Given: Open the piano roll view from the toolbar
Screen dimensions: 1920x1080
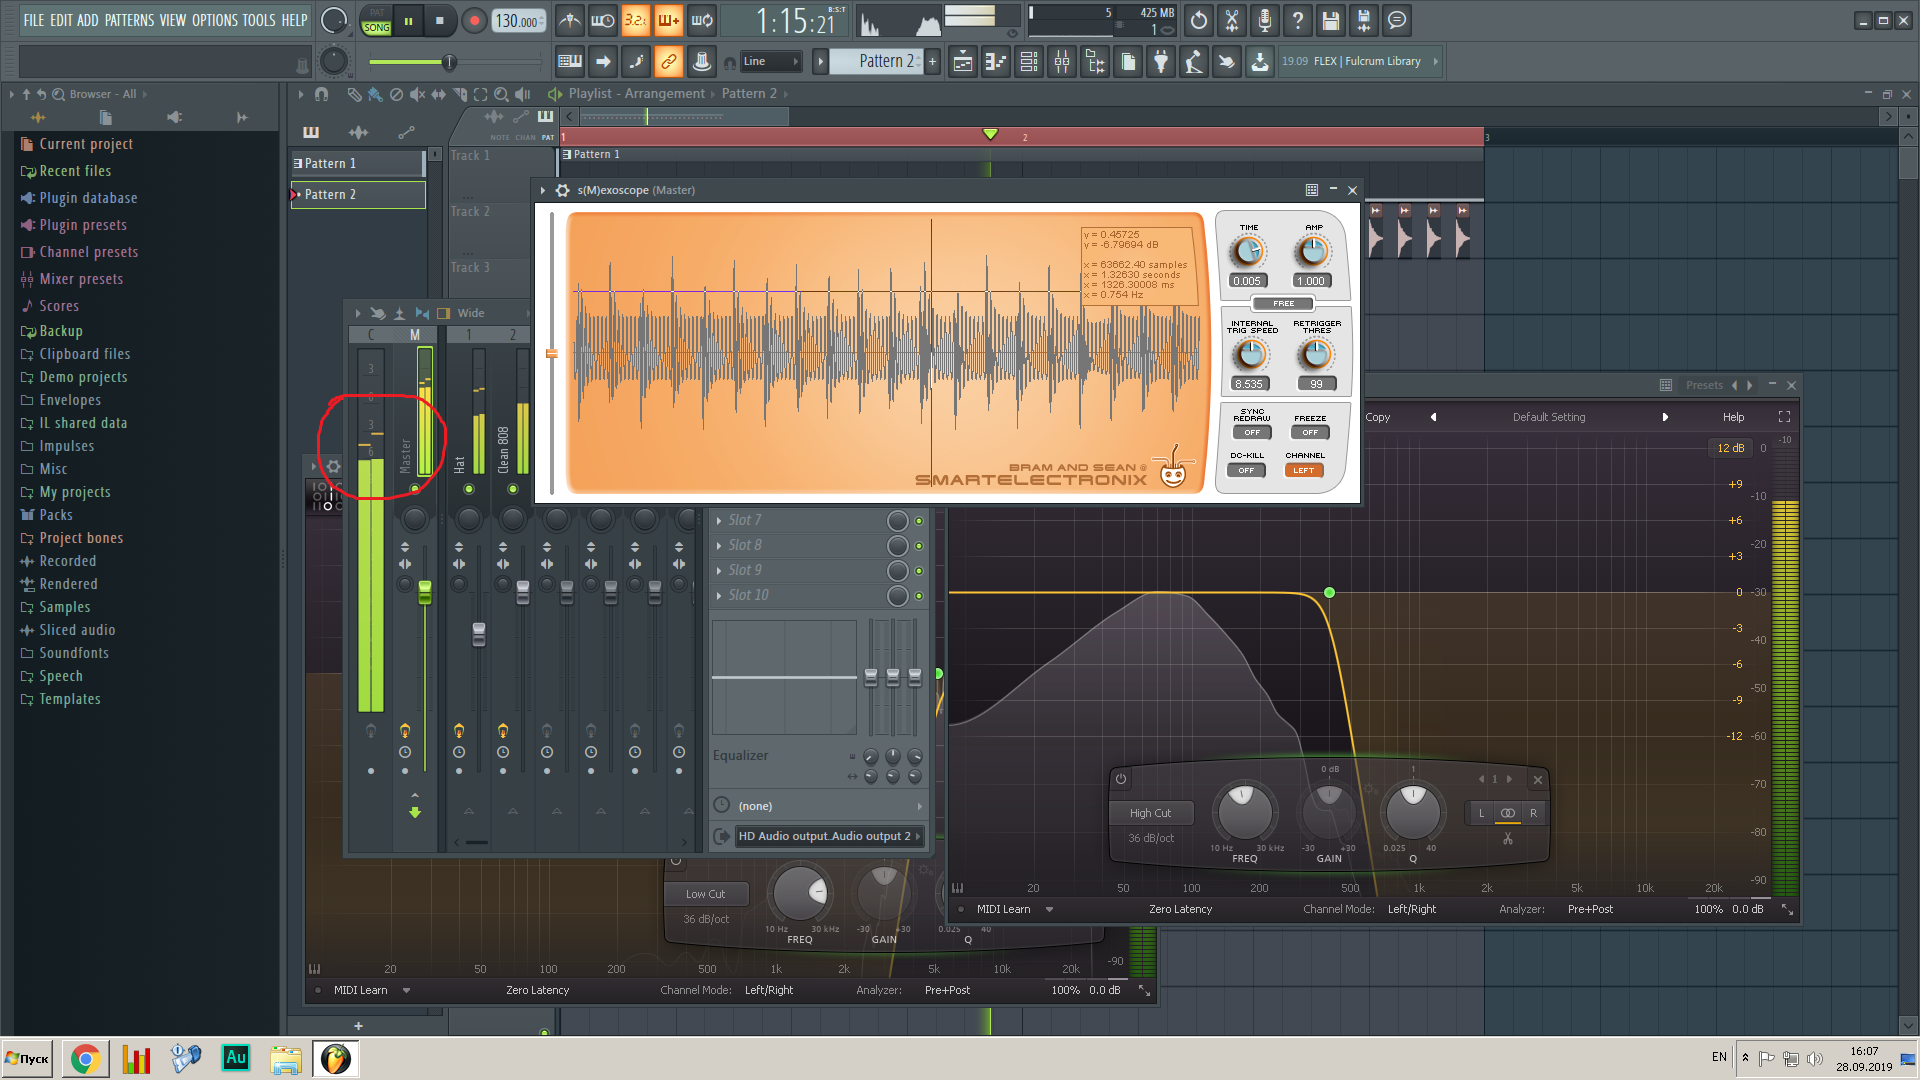Looking at the screenshot, I should point(996,62).
